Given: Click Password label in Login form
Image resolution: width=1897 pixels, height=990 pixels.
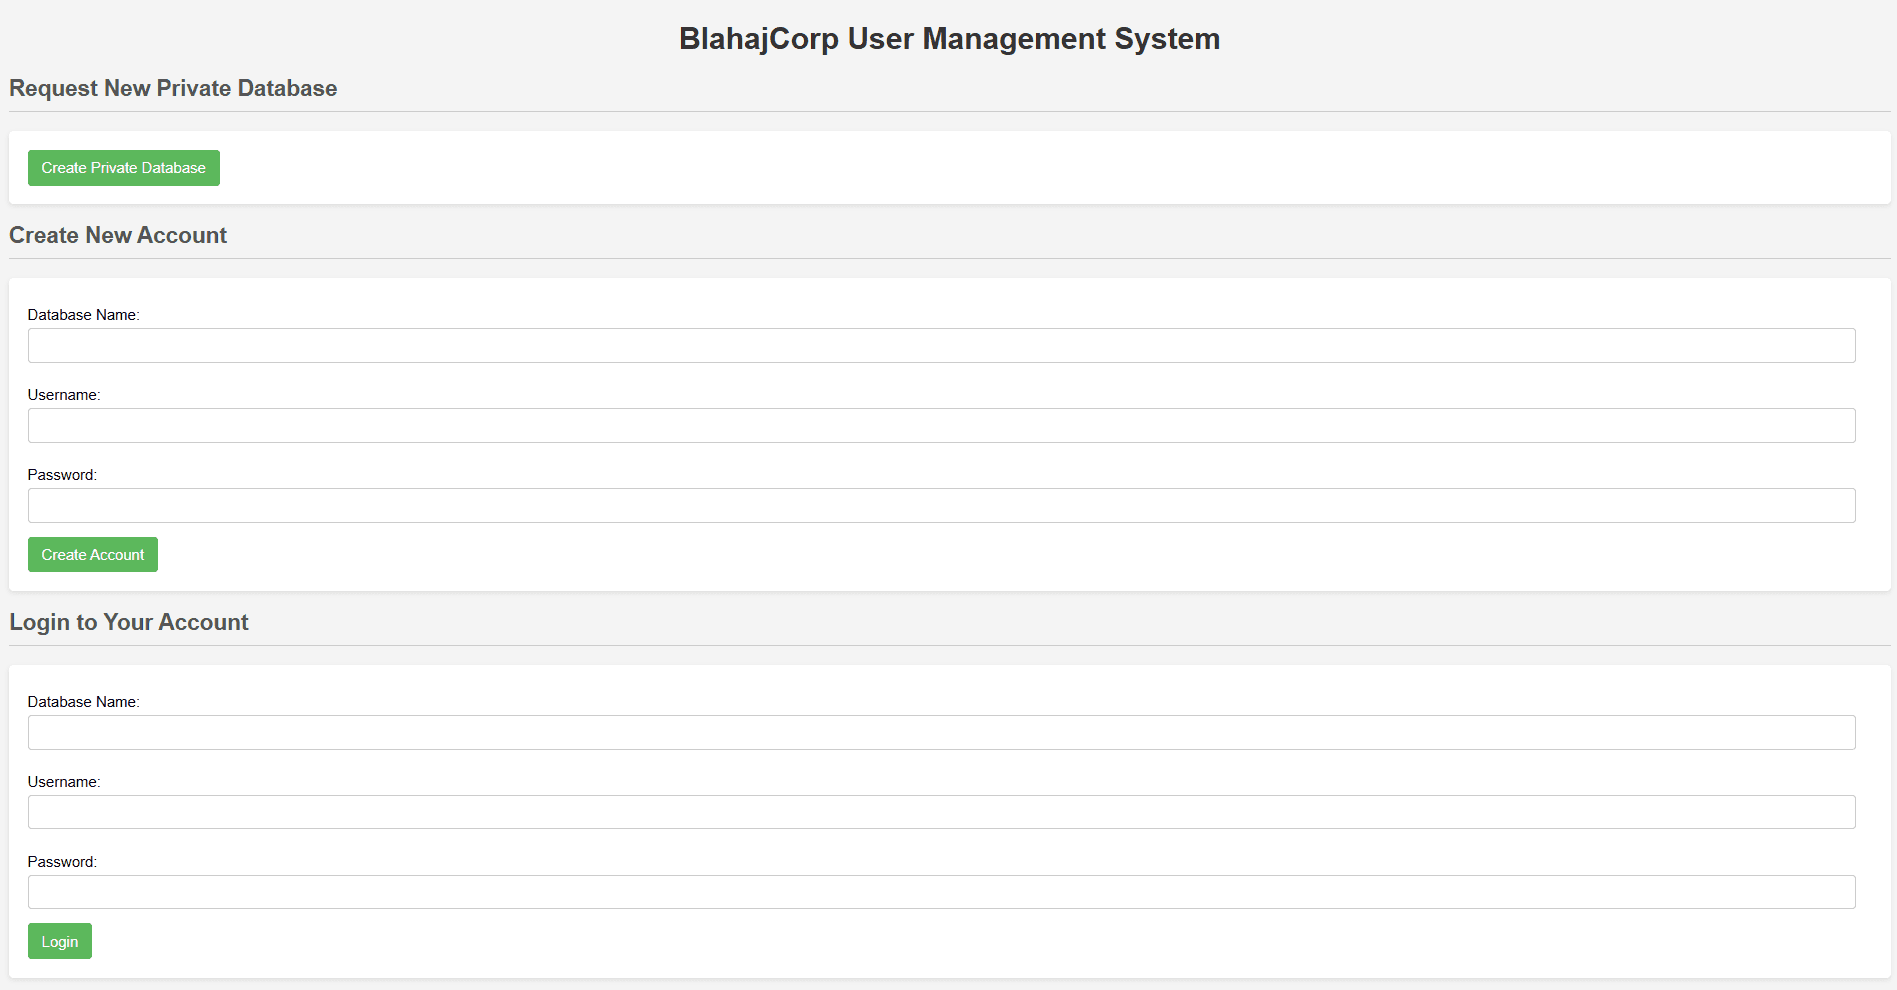Looking at the screenshot, I should tap(62, 862).
